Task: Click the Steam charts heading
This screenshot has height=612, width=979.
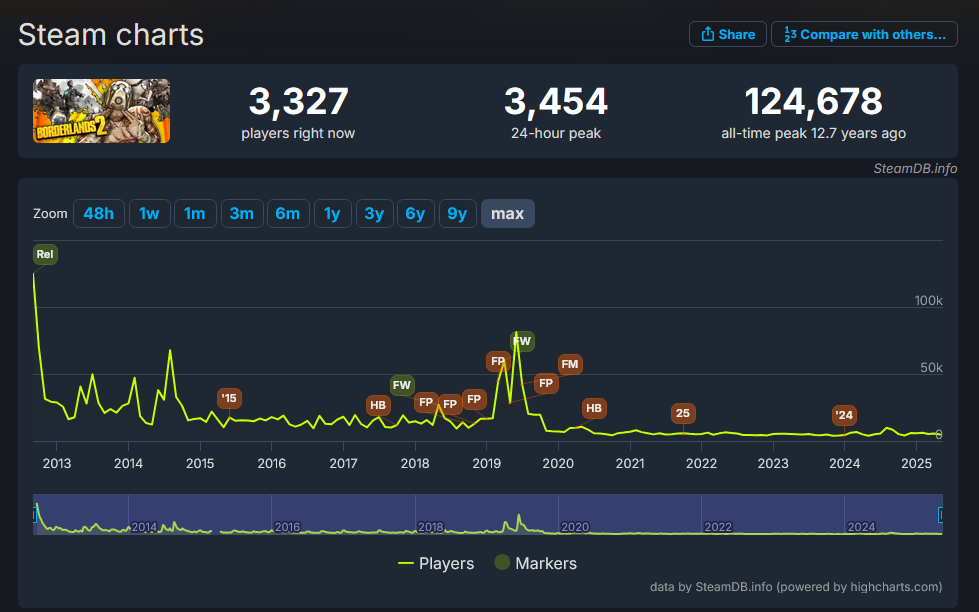Action: [111, 34]
